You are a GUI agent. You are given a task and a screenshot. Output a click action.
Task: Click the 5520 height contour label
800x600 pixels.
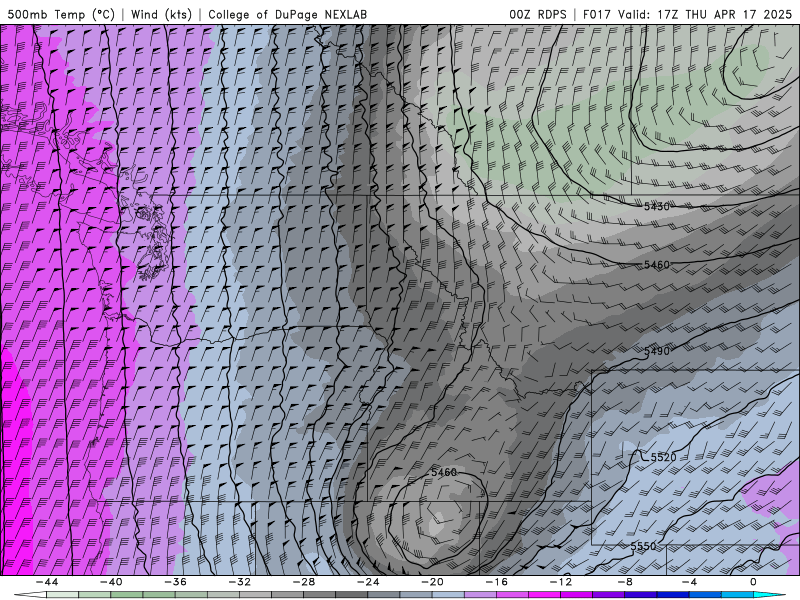click(x=663, y=457)
